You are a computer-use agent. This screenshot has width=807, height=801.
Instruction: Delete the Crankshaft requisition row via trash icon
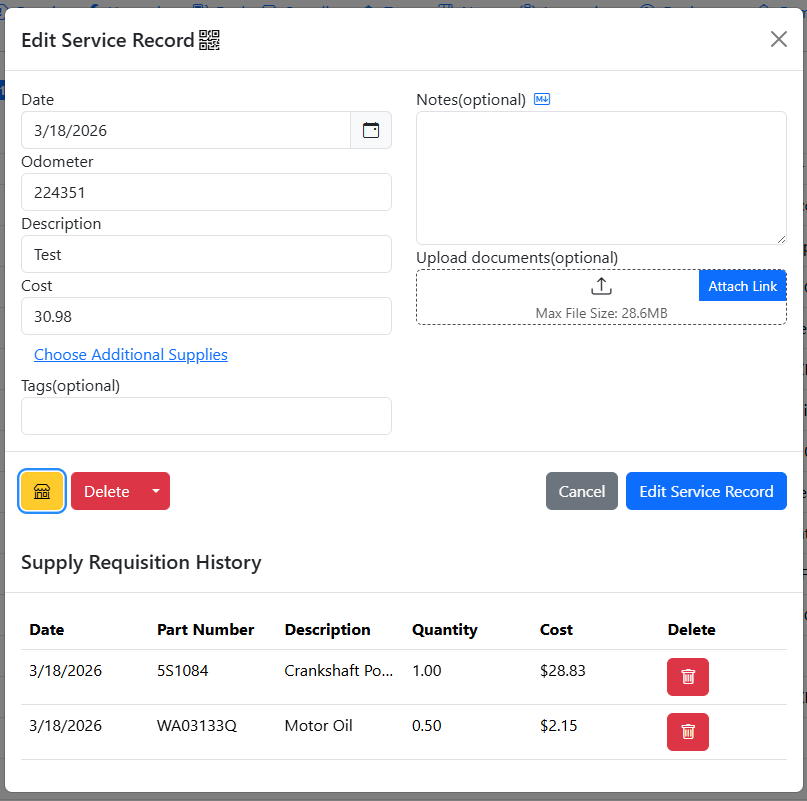(688, 677)
